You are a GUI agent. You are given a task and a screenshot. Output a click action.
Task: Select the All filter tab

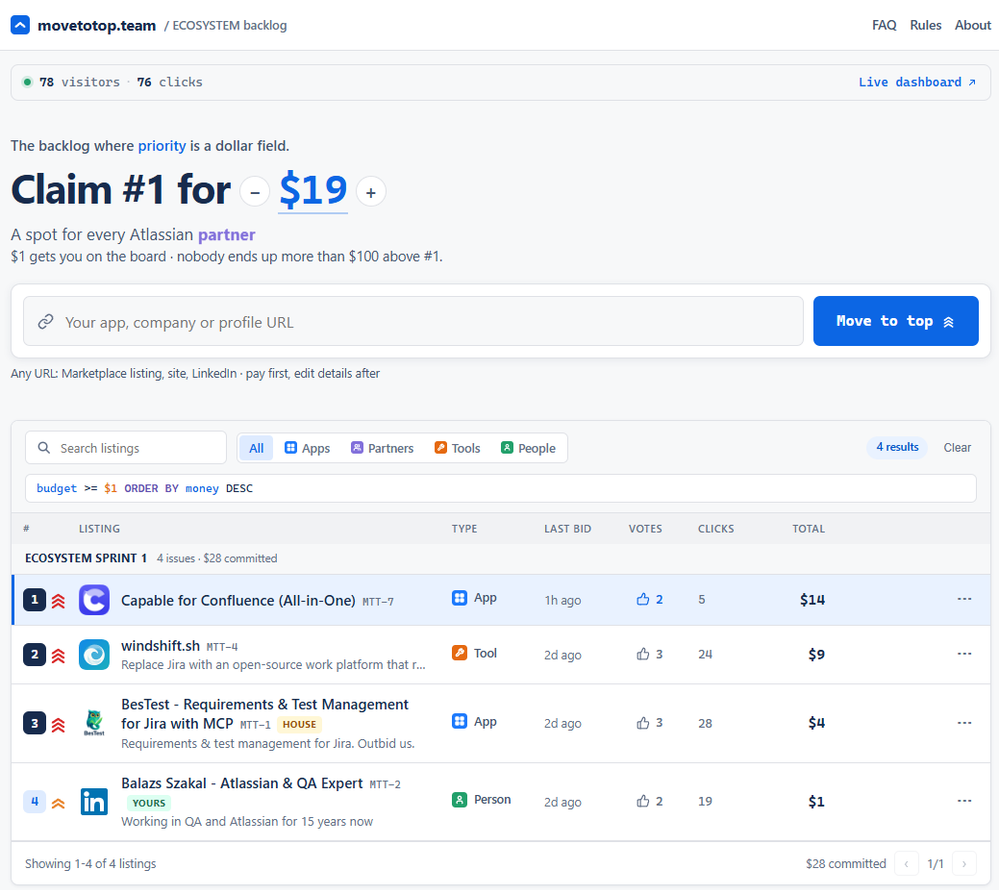tap(256, 448)
